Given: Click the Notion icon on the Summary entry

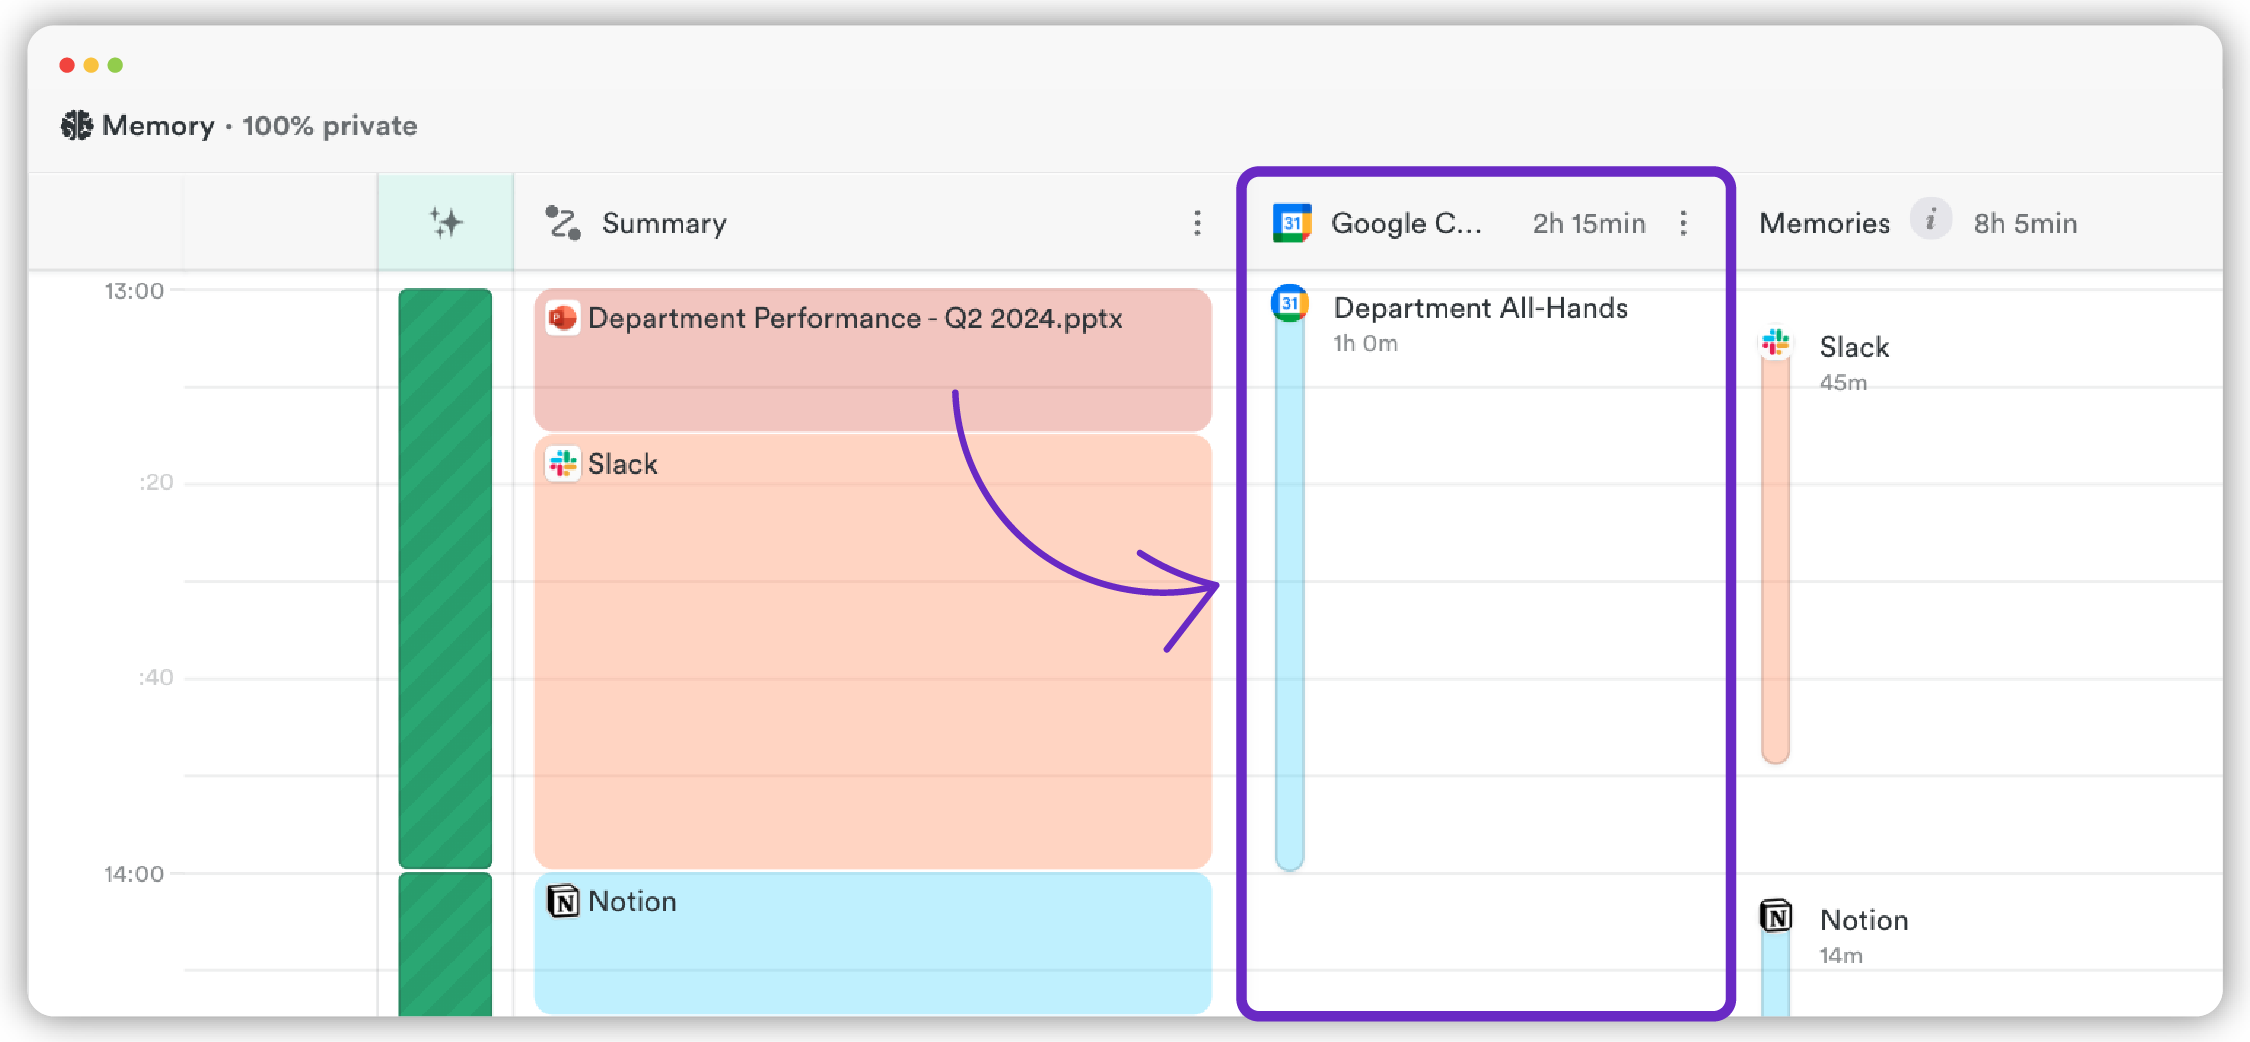Looking at the screenshot, I should click(563, 900).
